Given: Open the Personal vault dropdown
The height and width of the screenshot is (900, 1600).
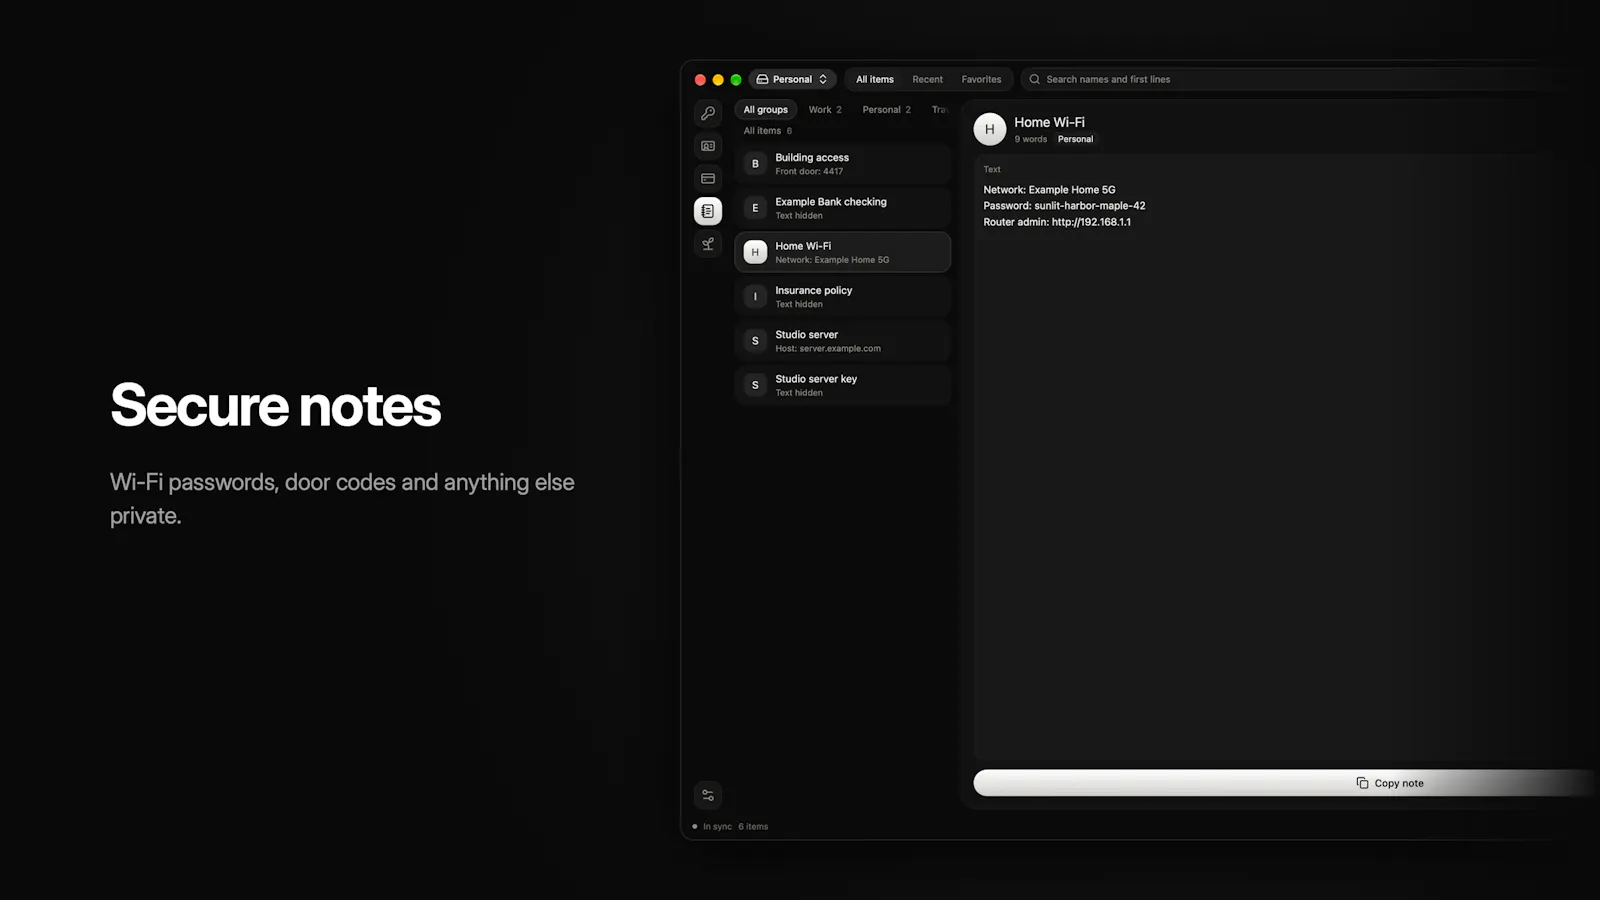Looking at the screenshot, I should coord(792,79).
